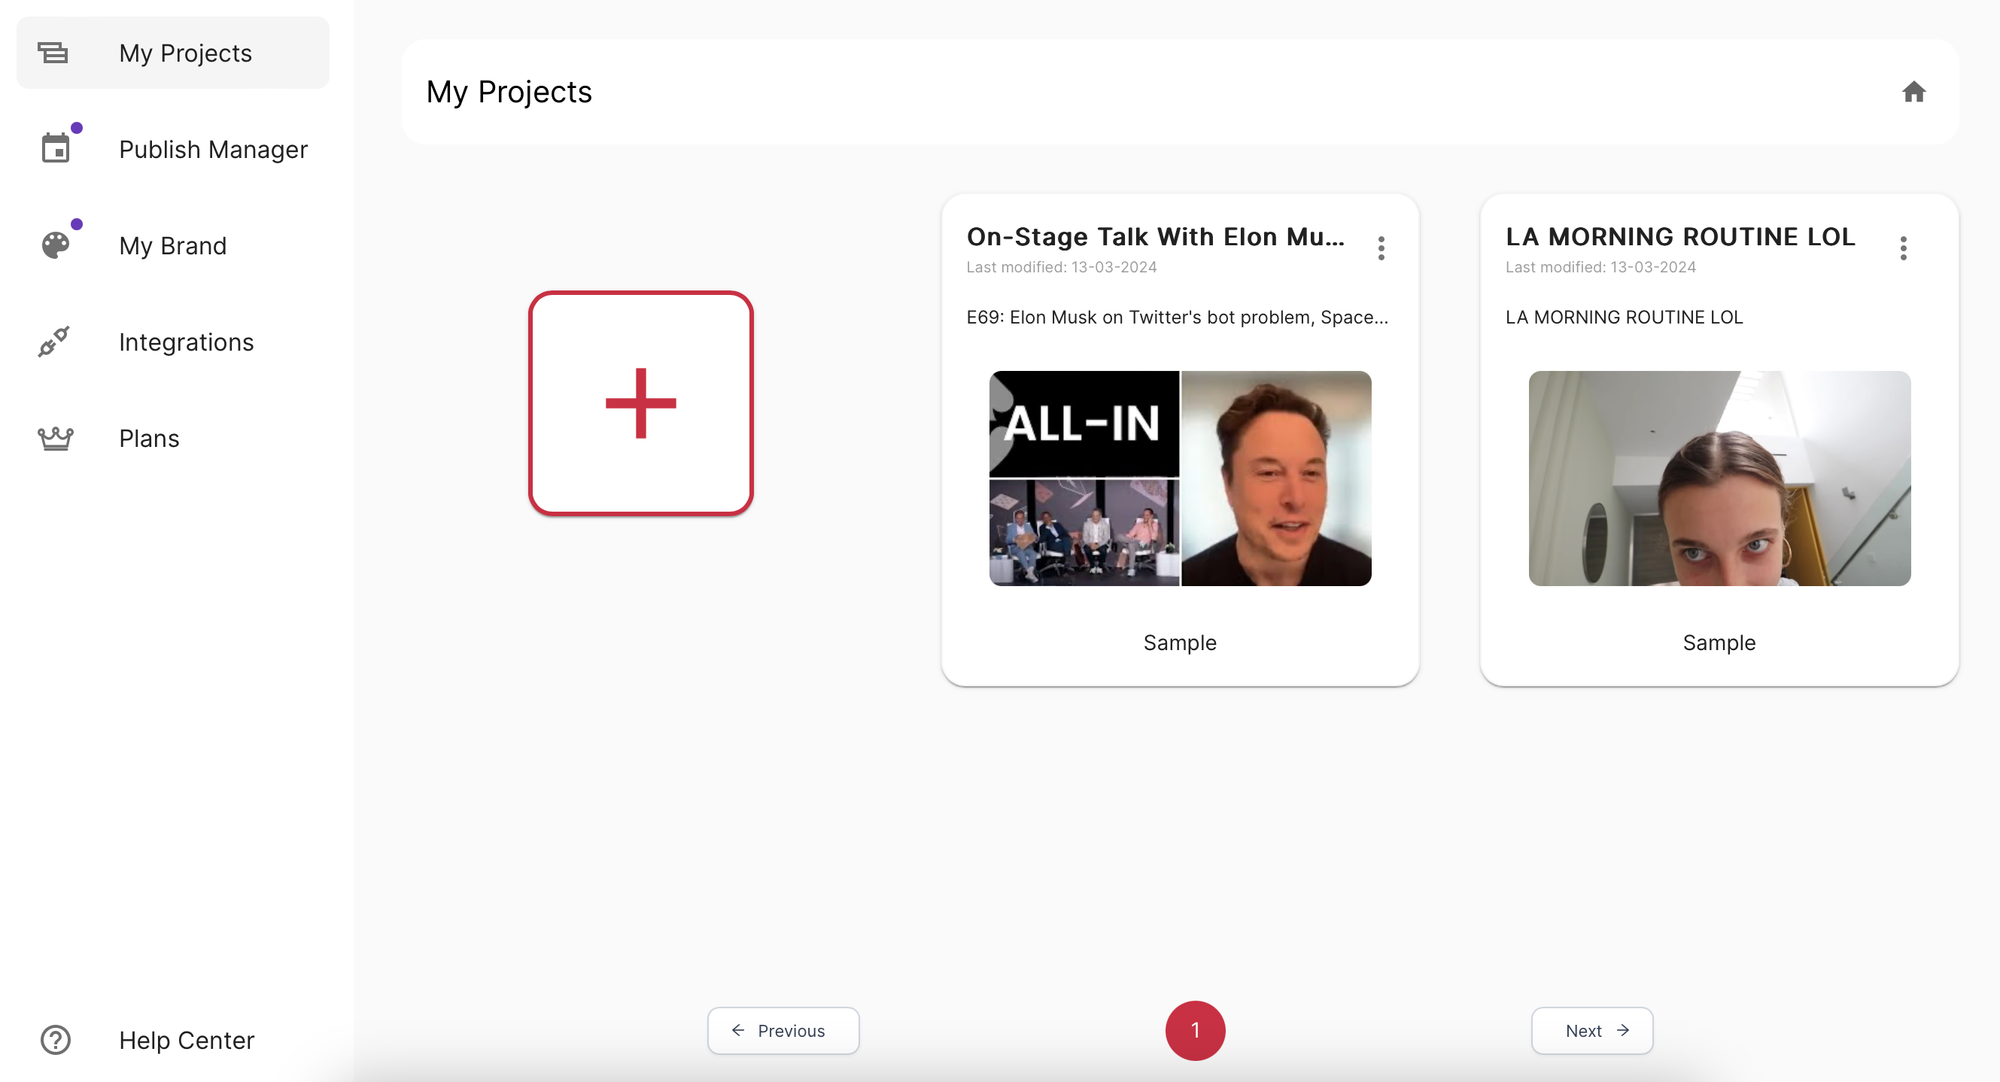The width and height of the screenshot is (2000, 1082).
Task: Click the Plans crown icon
Action: [56, 438]
